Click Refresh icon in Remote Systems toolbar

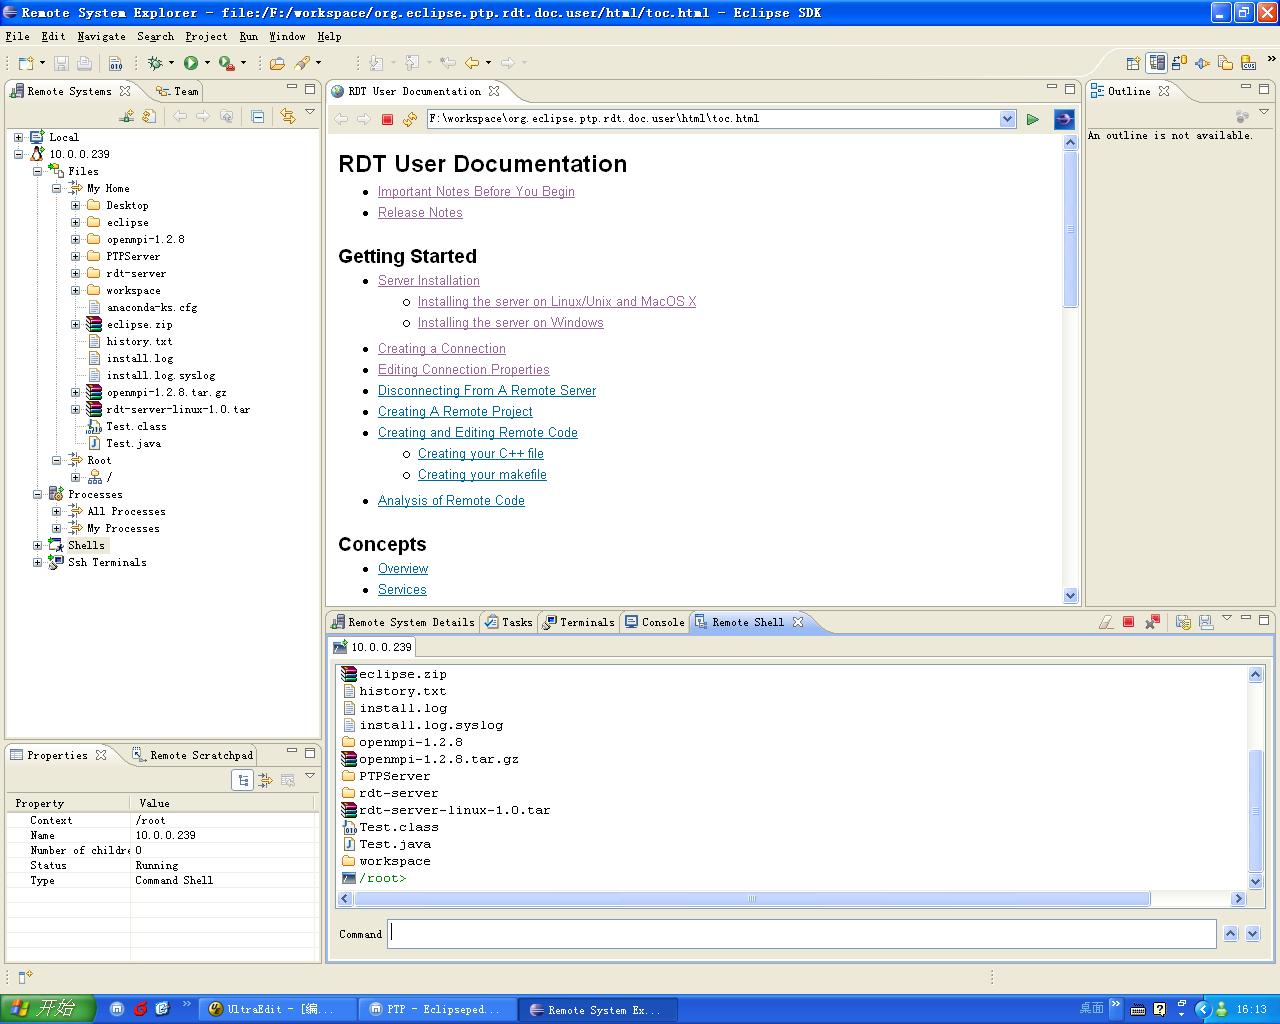[149, 116]
